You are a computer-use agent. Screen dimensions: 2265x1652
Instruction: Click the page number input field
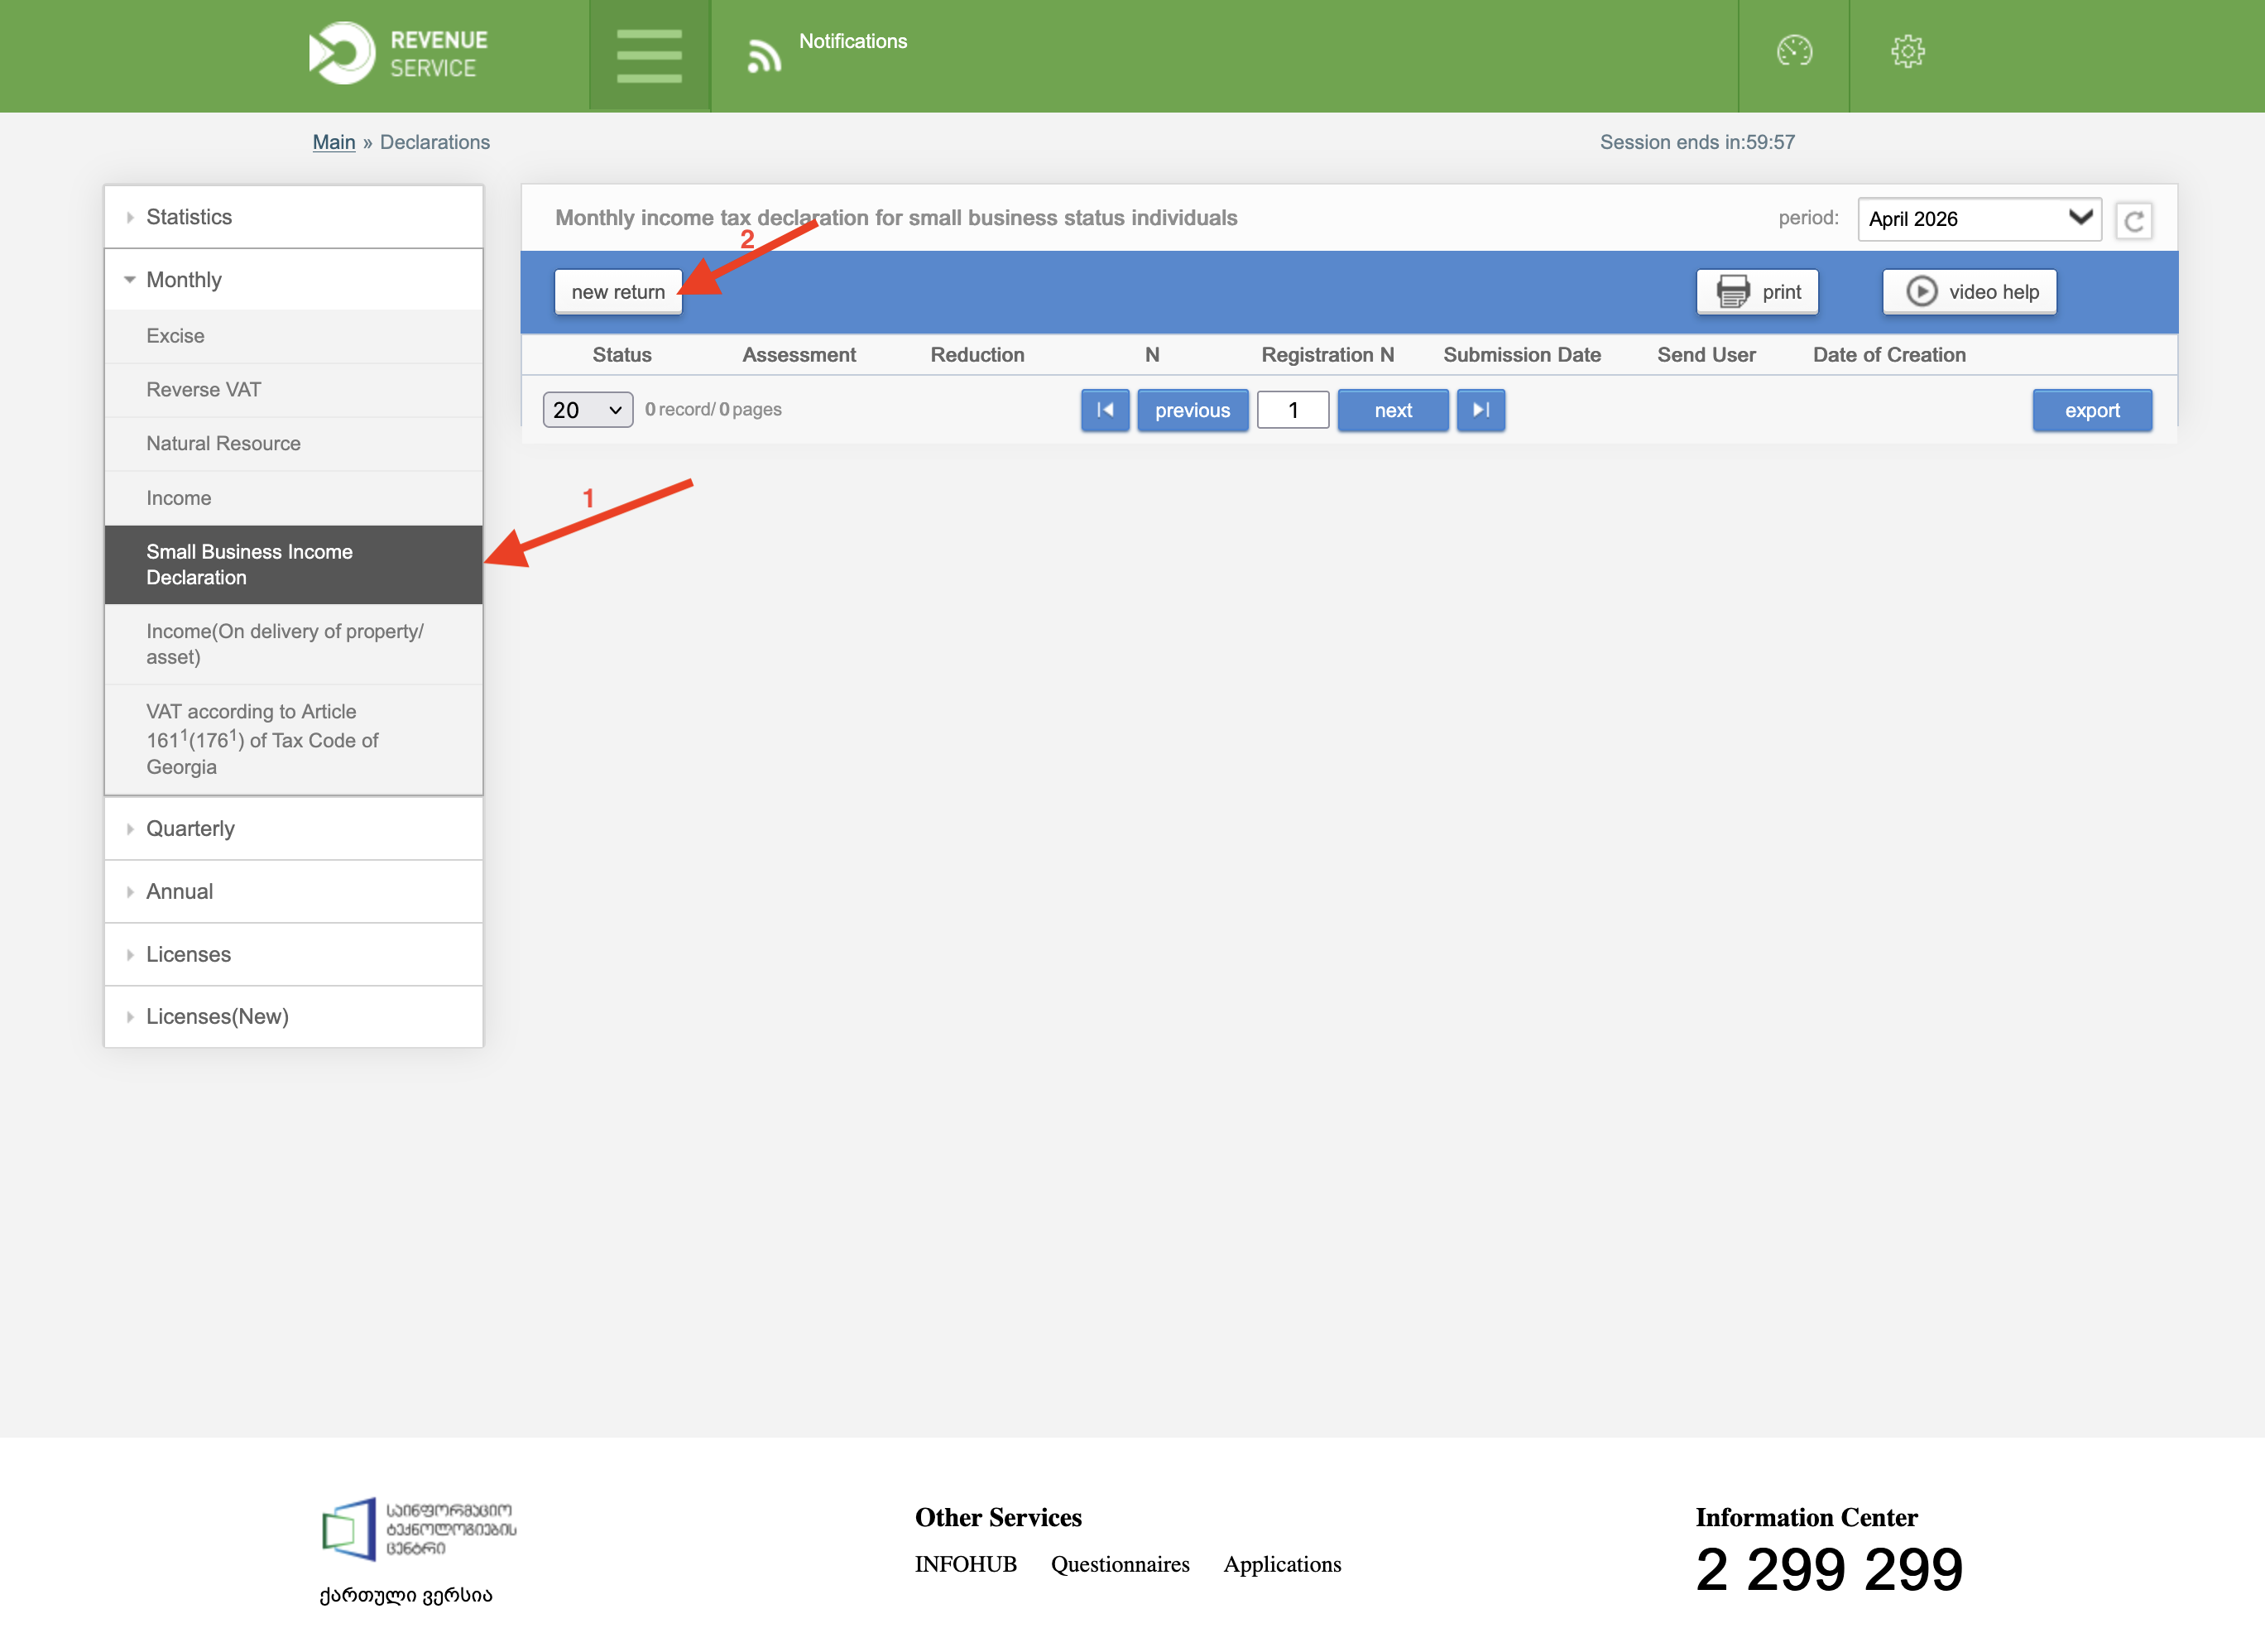pos(1293,410)
